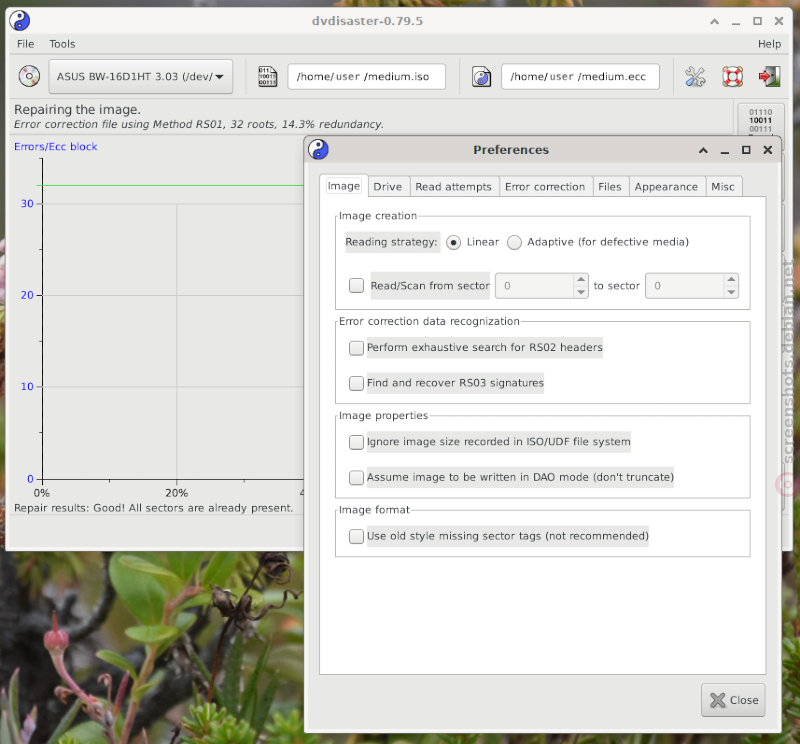Open ecc file chooser icon beside medium.ecc

click(481, 77)
